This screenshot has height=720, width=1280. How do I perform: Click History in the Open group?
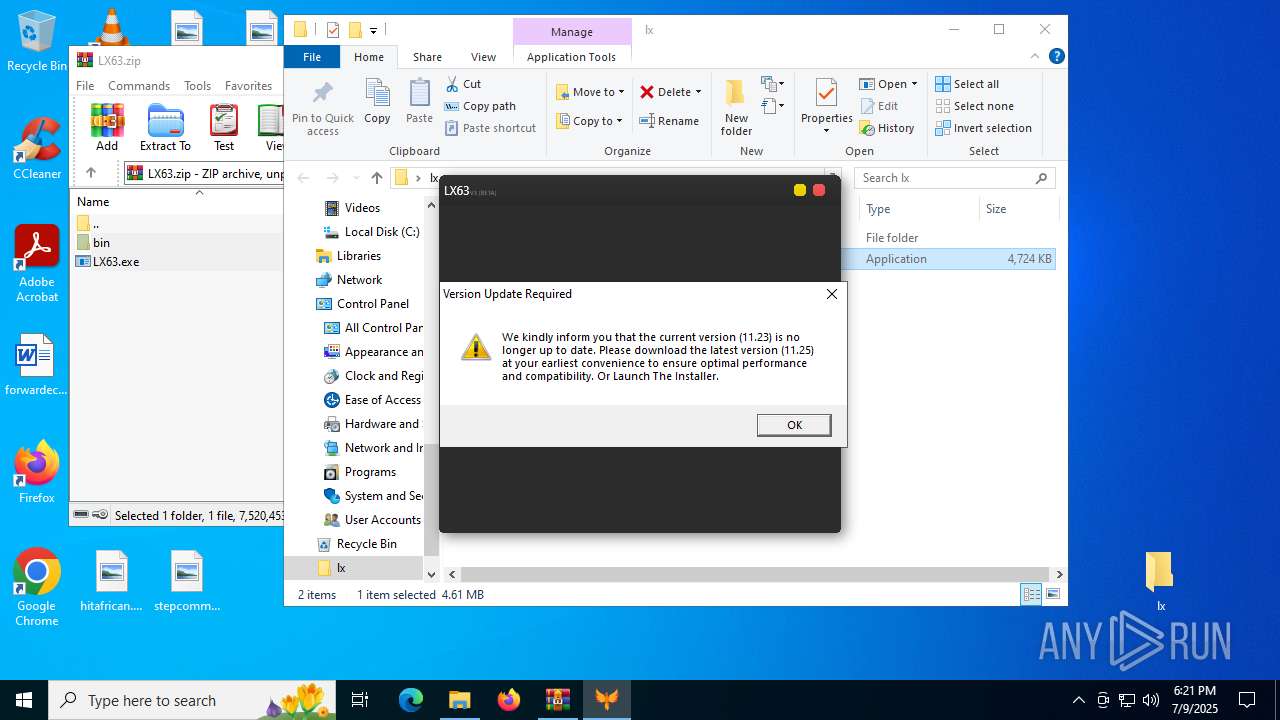click(x=887, y=128)
